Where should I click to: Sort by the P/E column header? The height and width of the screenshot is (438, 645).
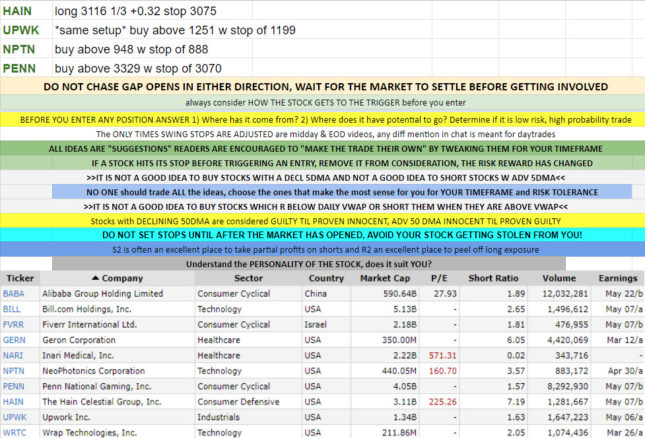point(439,278)
